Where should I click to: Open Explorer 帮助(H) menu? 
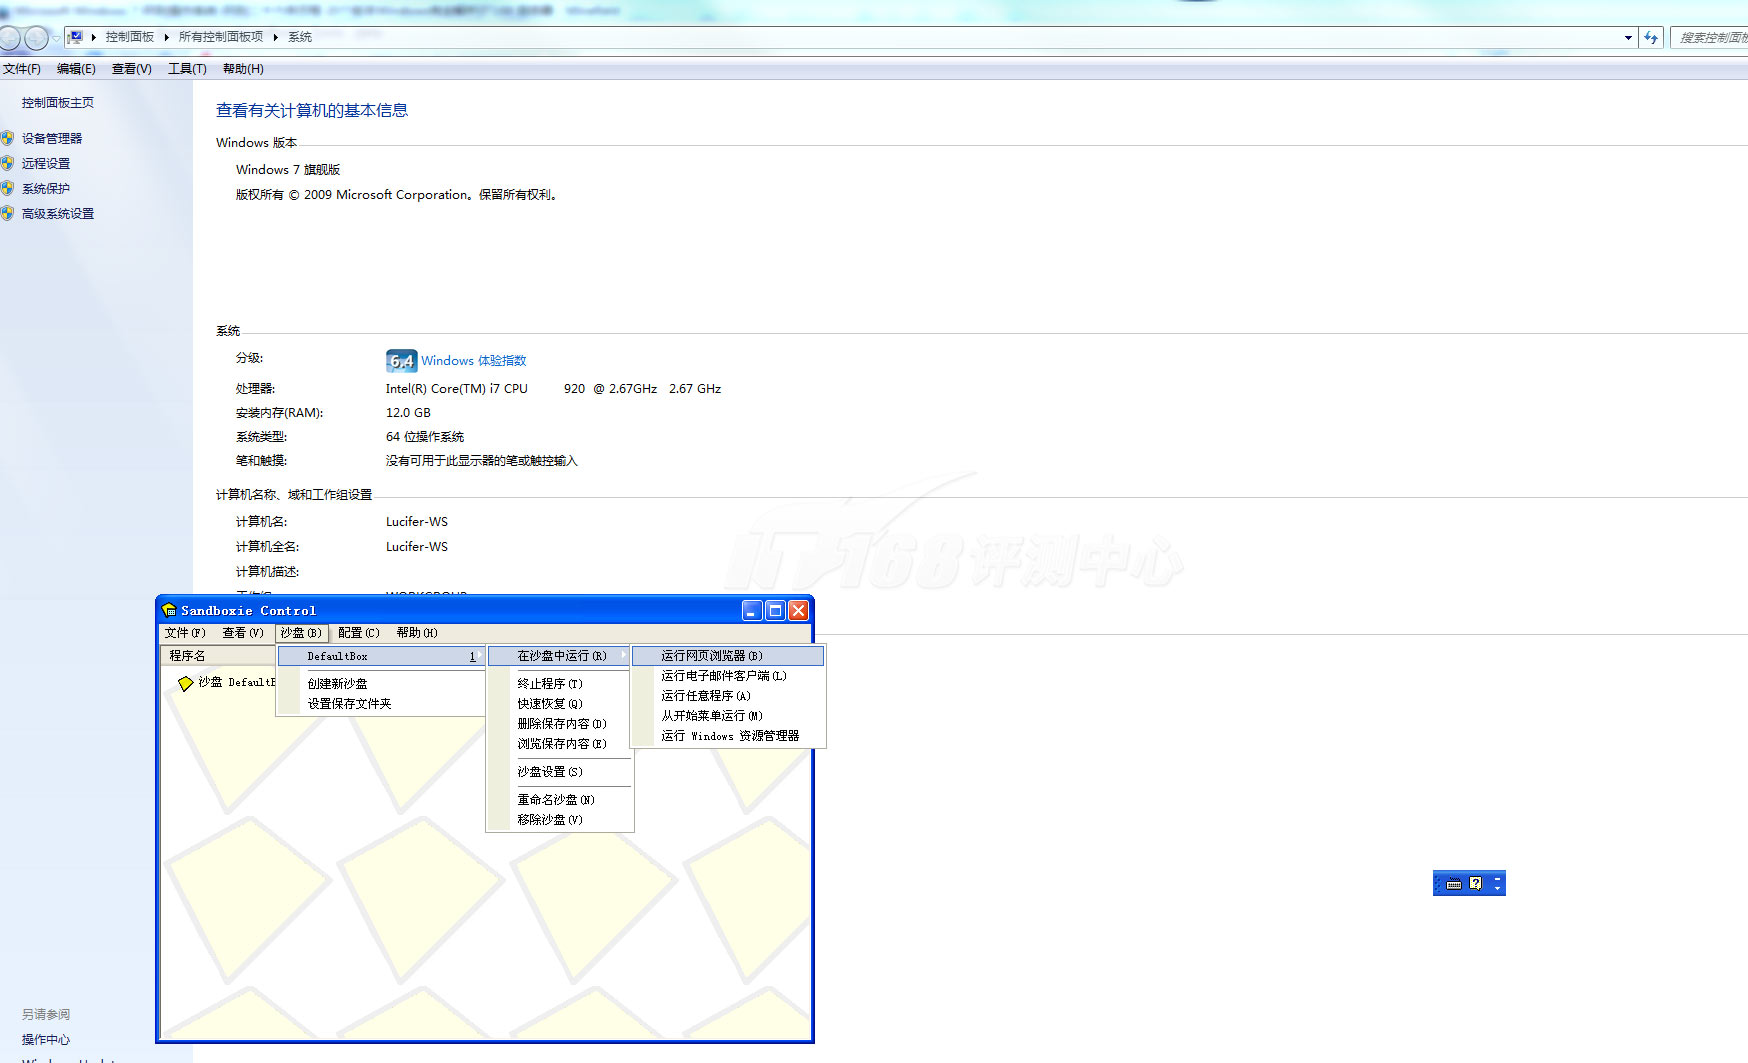tap(243, 69)
